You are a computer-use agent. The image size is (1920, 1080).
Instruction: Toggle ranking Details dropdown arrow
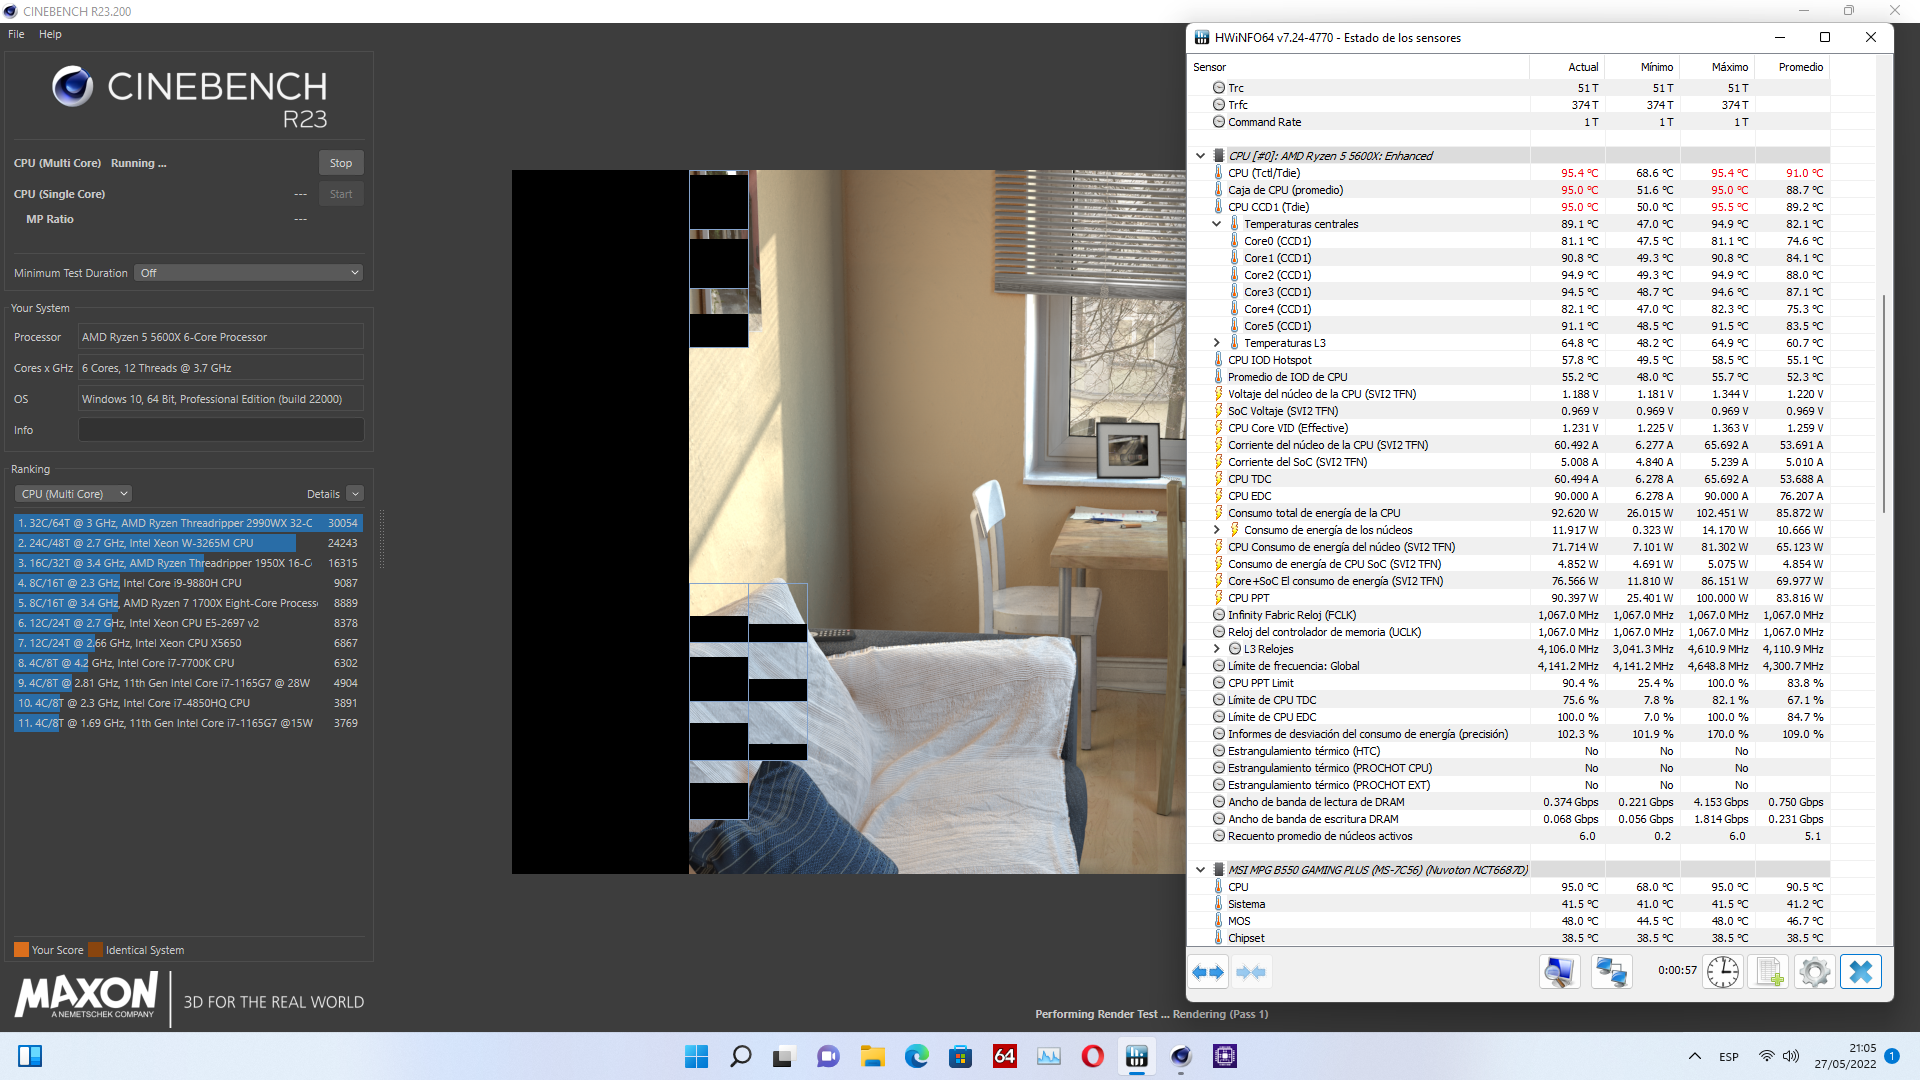[355, 494]
